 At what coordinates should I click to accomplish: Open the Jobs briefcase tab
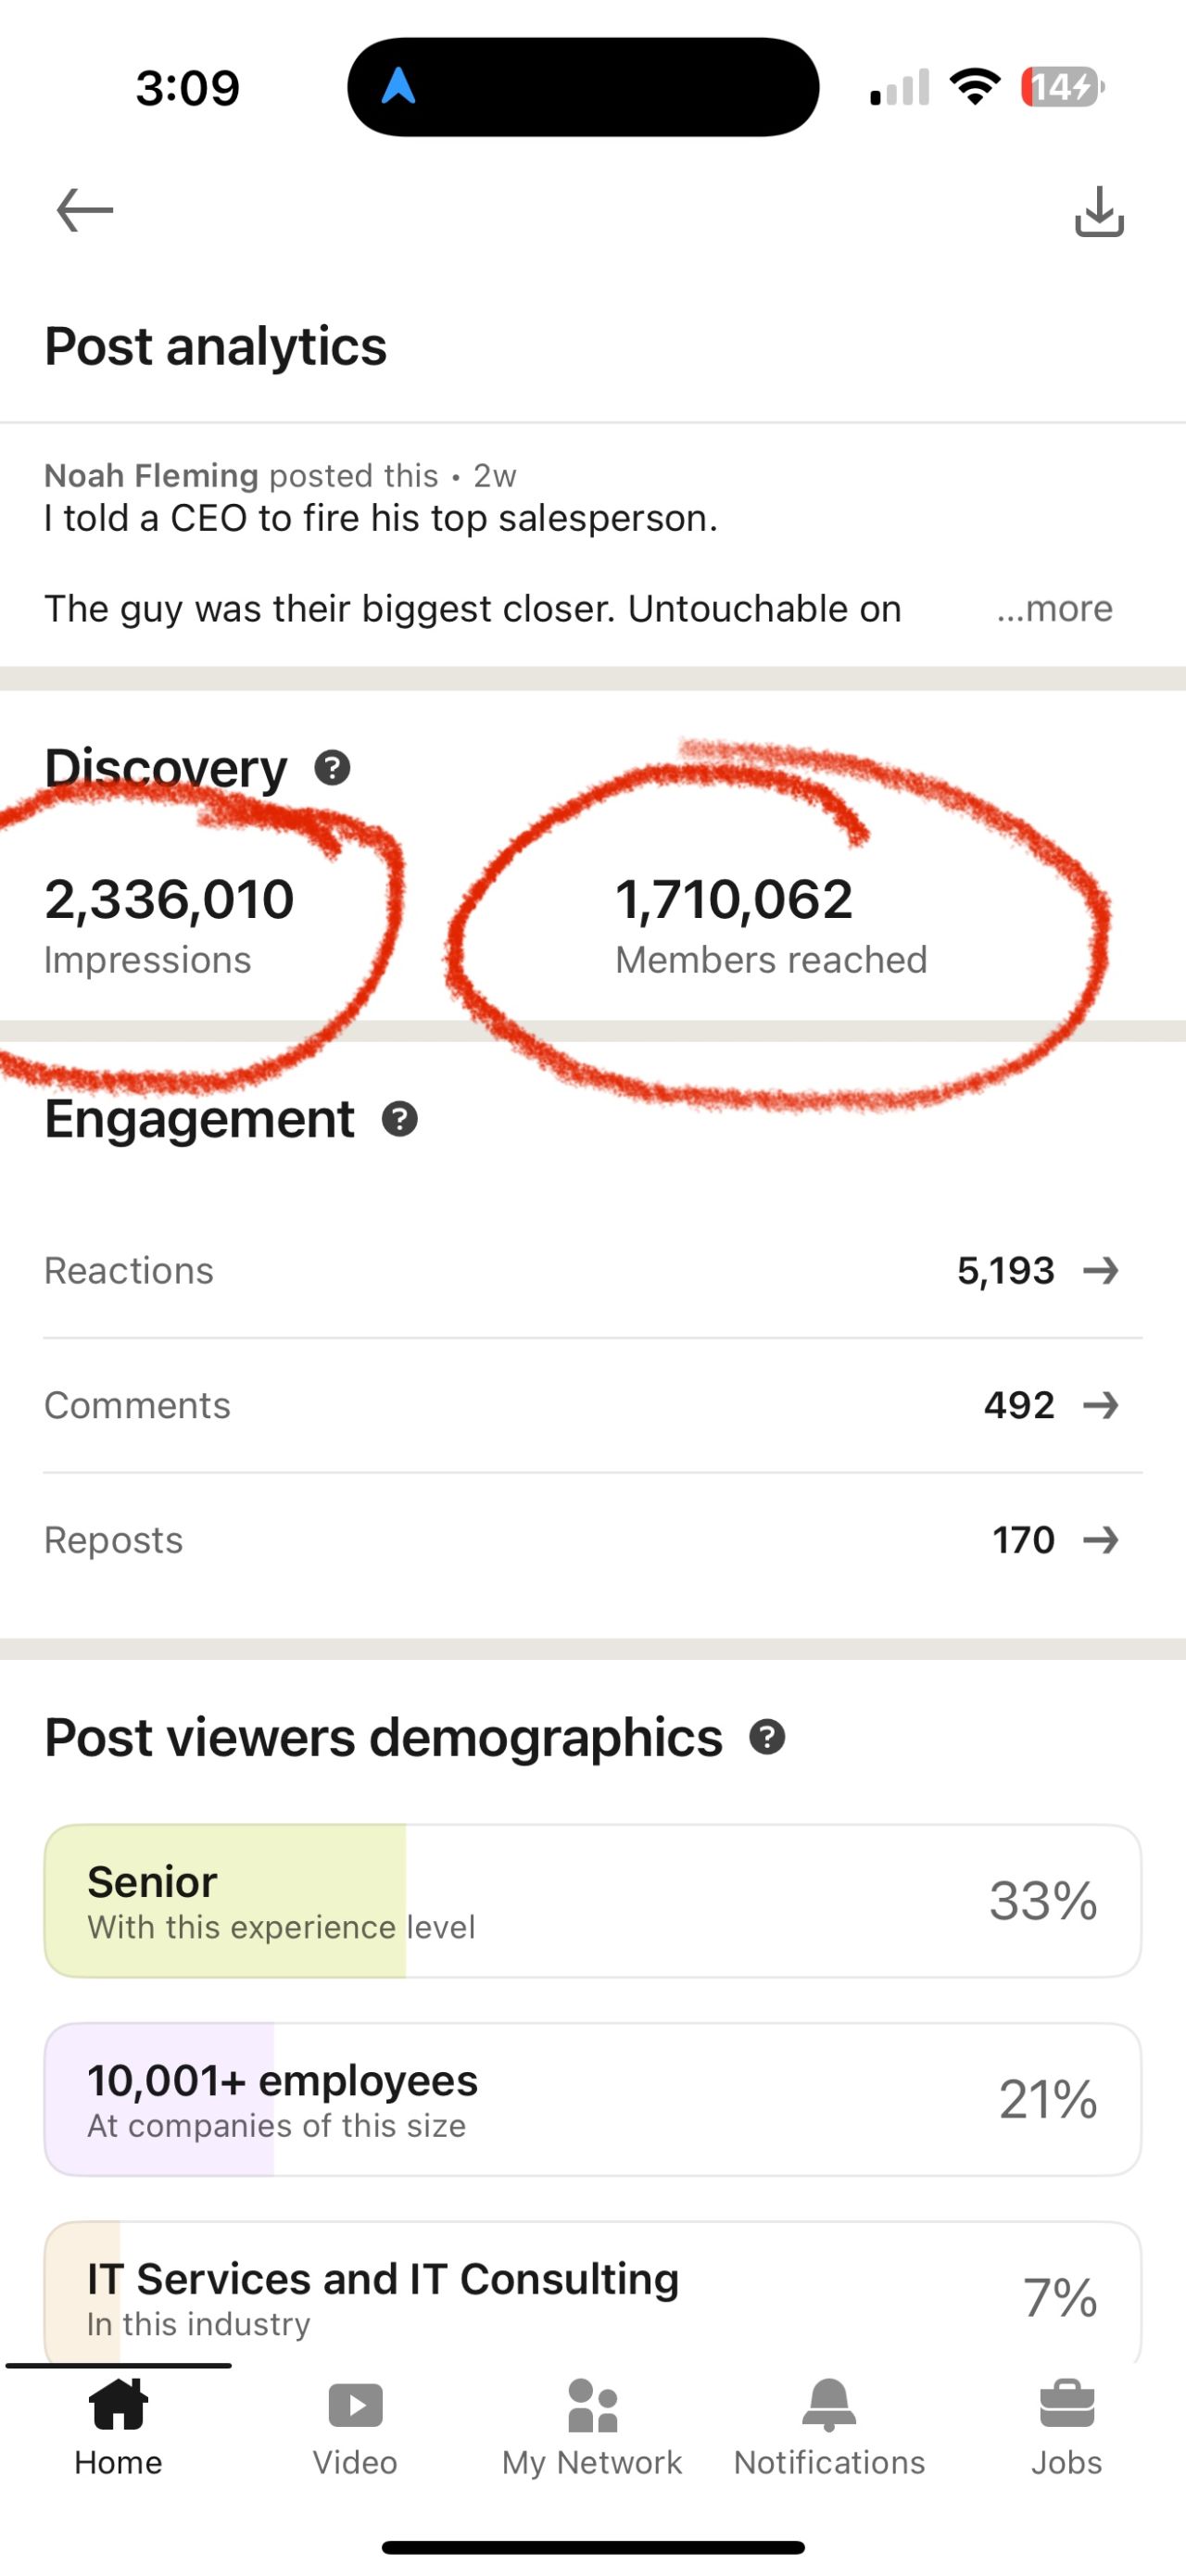coord(1066,2427)
